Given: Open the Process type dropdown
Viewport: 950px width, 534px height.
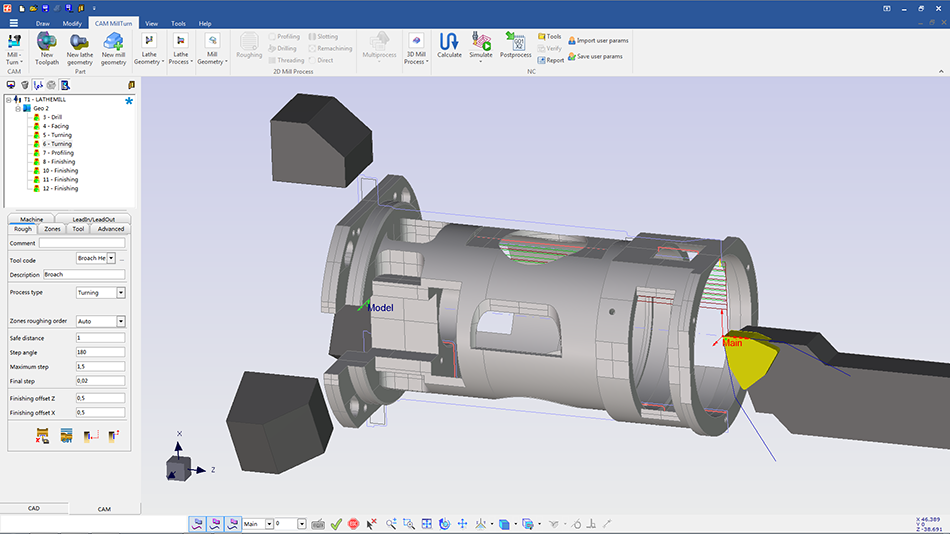Looking at the screenshot, I should point(121,293).
